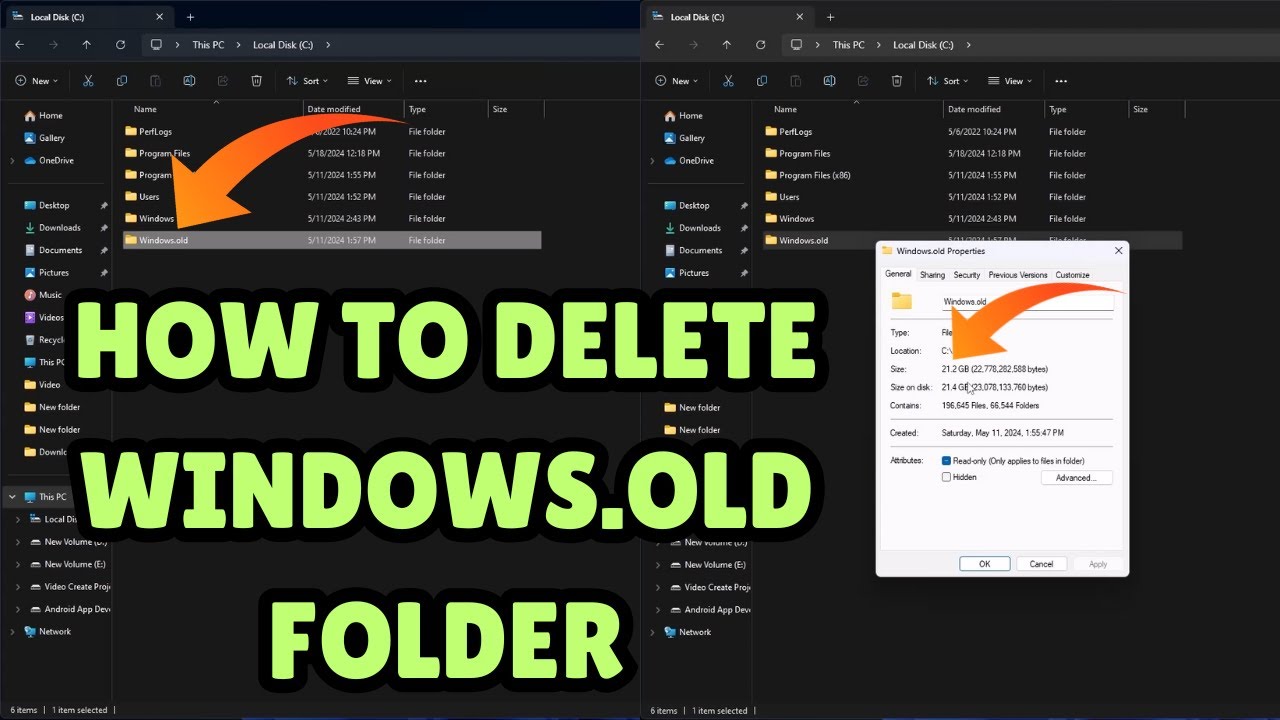Delete the selection with the left window's trash icon
The image size is (1280, 720).
256,81
